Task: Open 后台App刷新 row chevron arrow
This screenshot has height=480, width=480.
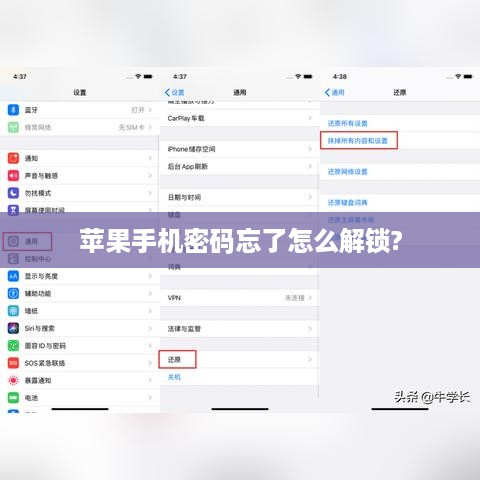Action: pos(310,166)
